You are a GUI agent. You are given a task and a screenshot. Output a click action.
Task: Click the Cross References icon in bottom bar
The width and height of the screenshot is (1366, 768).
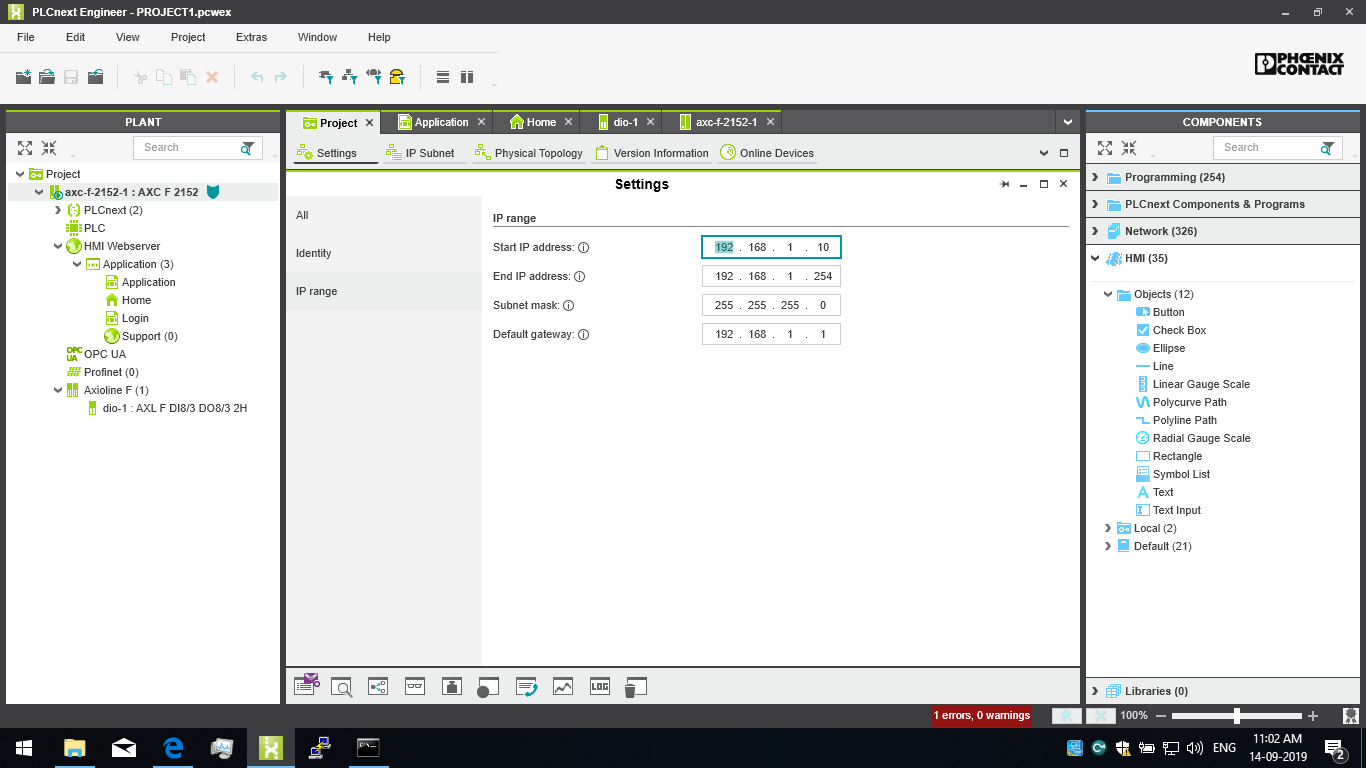(378, 686)
